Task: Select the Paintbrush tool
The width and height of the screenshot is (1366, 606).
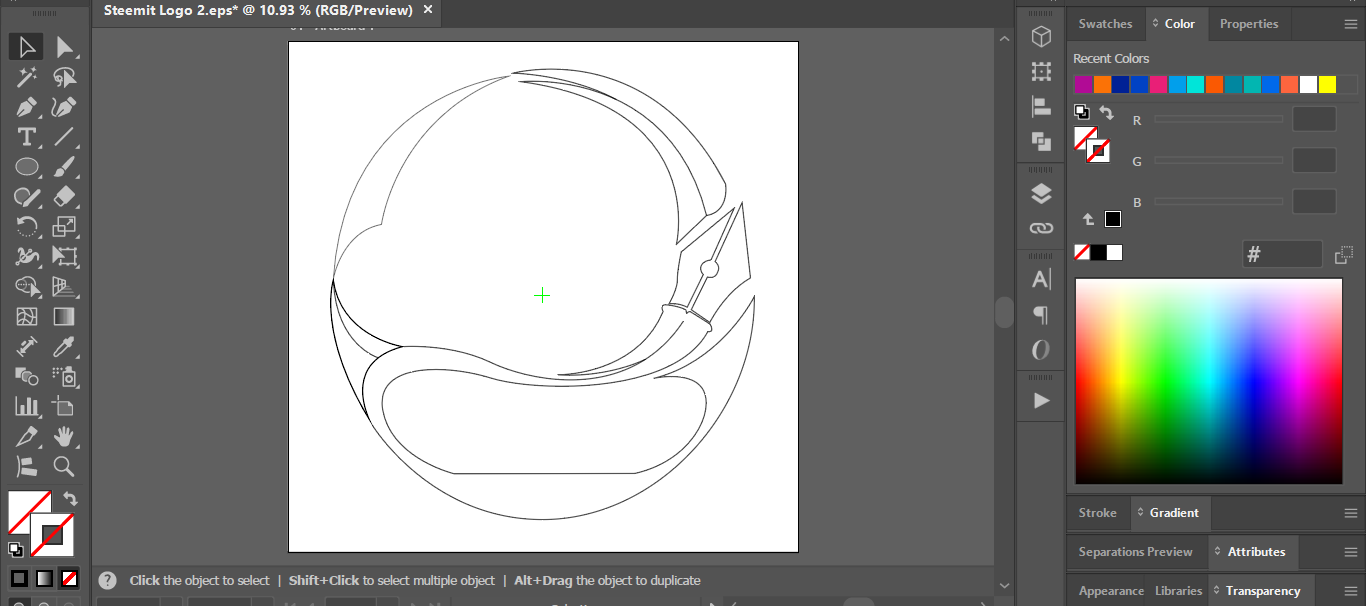Action: [x=65, y=167]
